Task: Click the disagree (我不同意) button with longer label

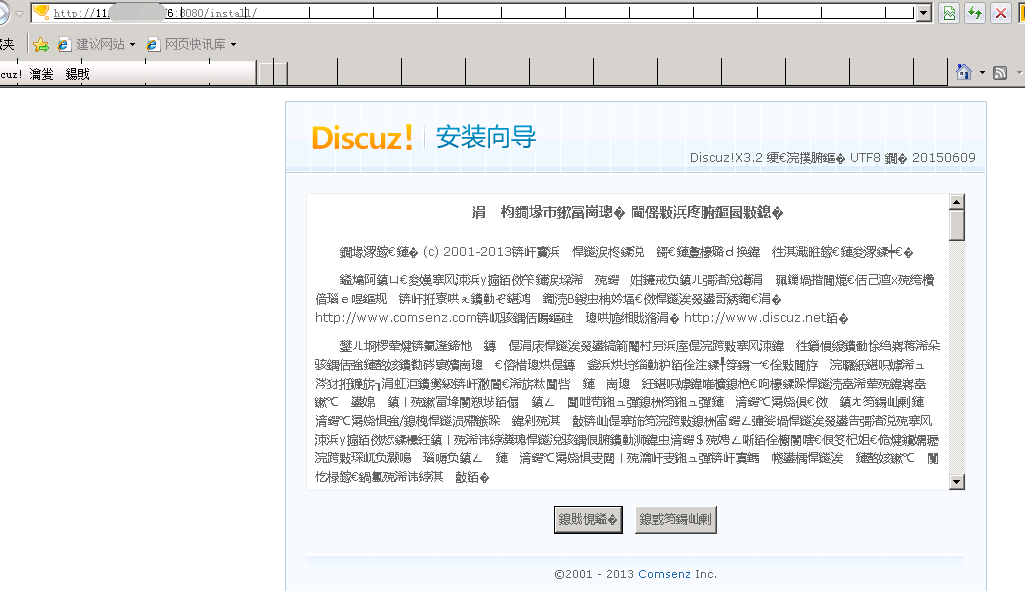Action: point(675,520)
